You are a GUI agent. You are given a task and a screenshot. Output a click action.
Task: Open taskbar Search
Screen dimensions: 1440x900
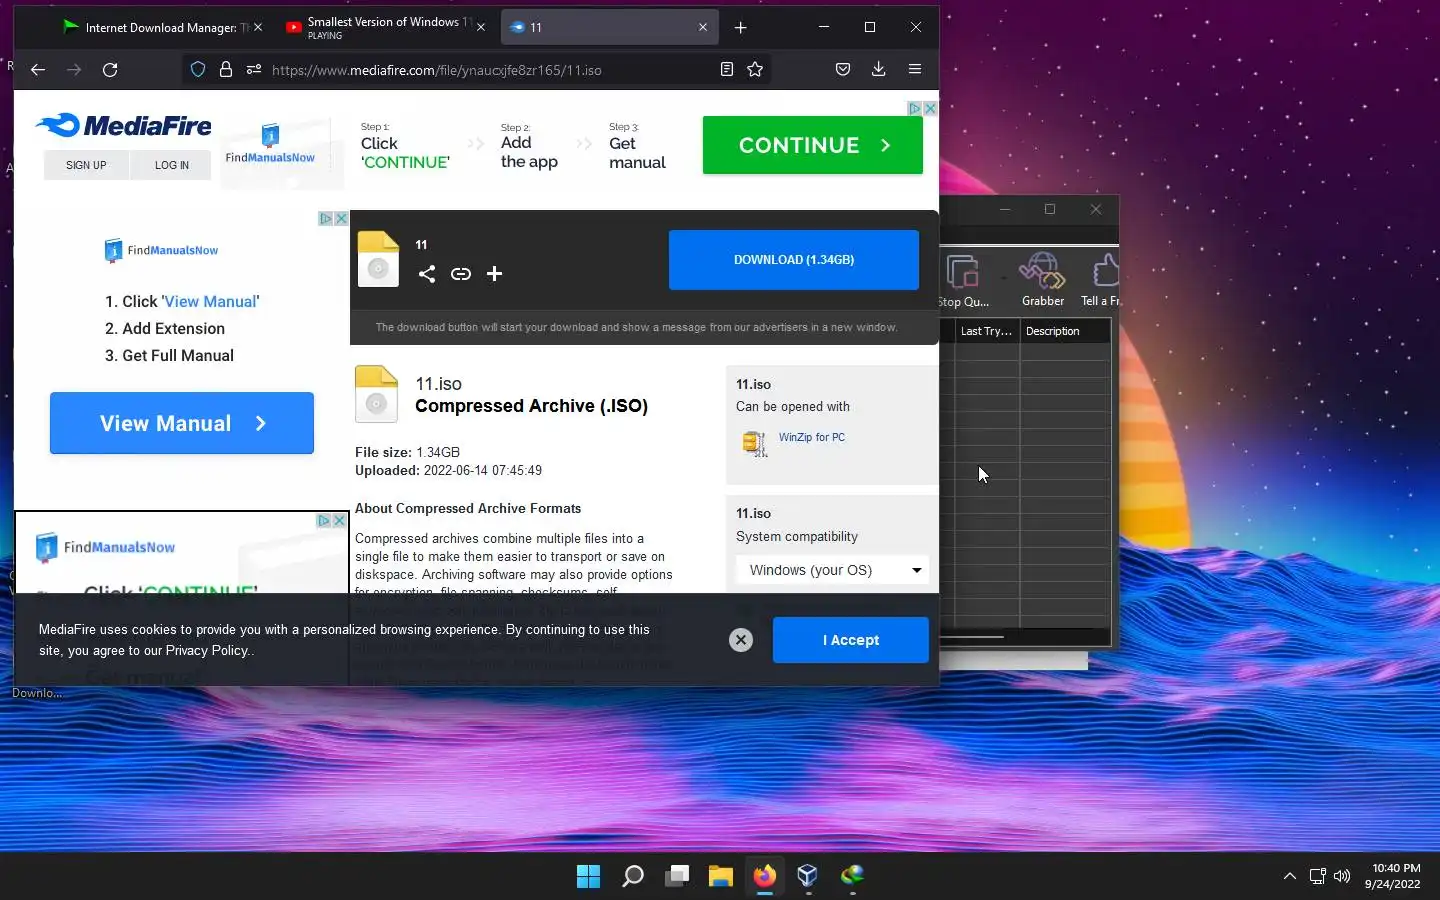(x=632, y=877)
